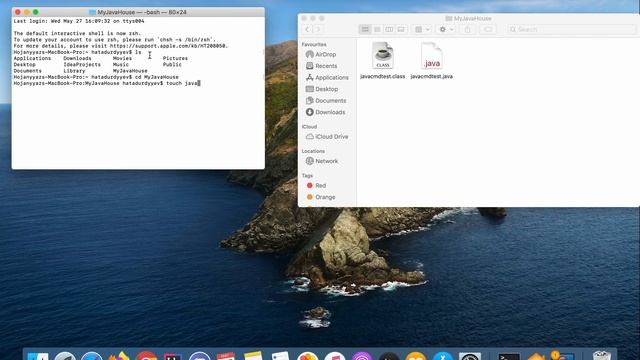Screen dimensions: 640x360
Task: Close the Terminal window
Action: click(x=18, y=12)
